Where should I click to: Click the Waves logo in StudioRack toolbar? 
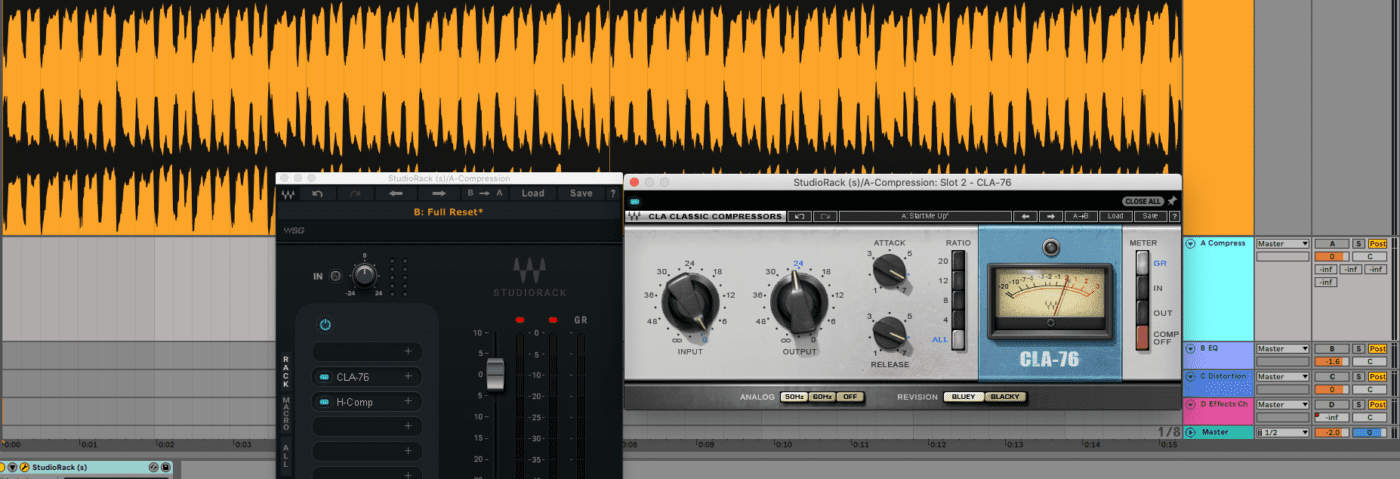[x=288, y=193]
